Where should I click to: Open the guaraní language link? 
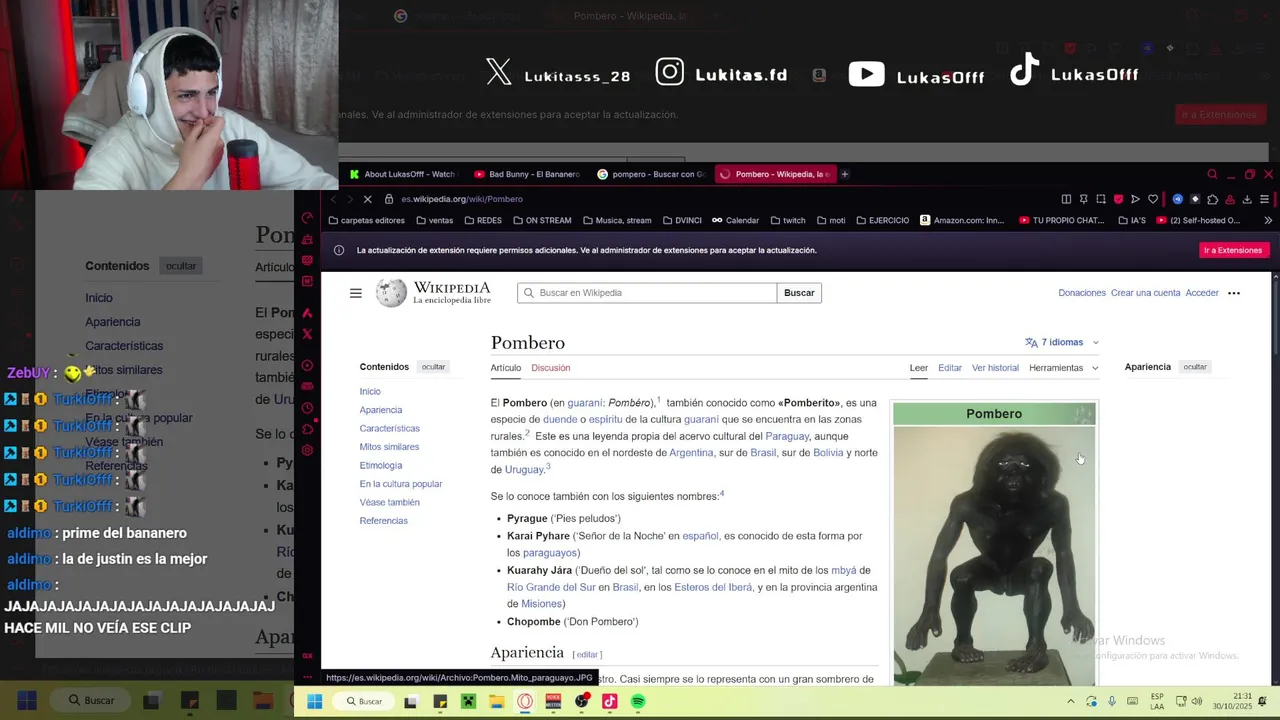[585, 403]
